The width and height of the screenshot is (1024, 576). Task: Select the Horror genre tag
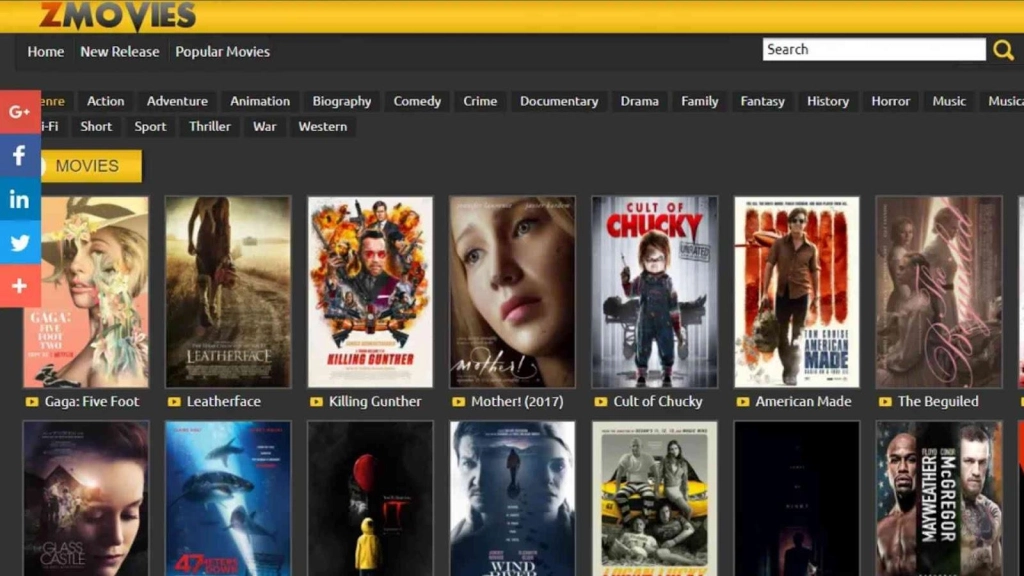[890, 101]
